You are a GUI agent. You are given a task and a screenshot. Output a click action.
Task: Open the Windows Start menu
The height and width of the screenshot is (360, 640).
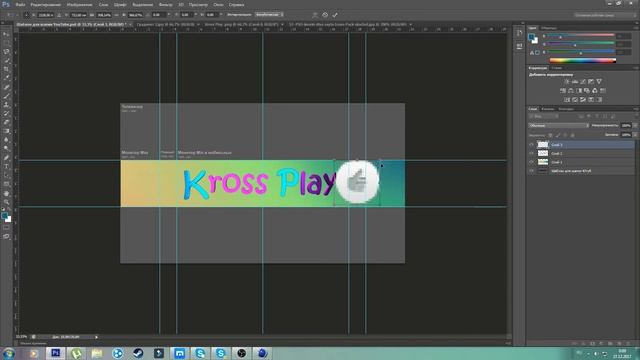(9, 353)
